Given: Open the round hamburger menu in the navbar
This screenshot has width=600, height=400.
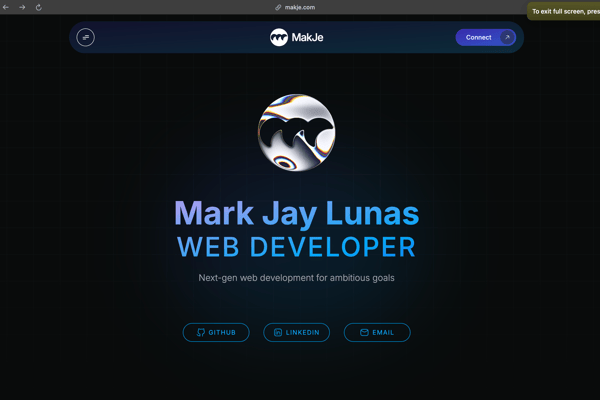Looking at the screenshot, I should 86,37.
